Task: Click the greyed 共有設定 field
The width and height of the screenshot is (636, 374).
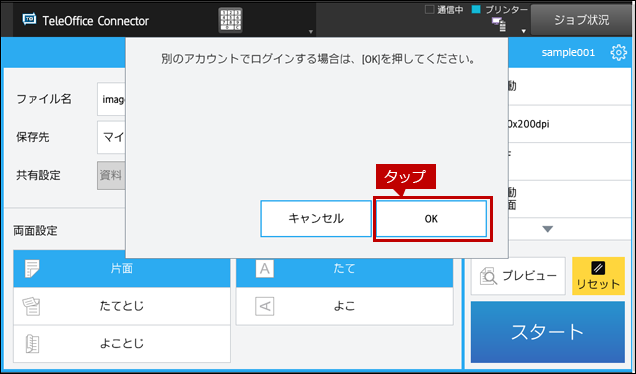Action: pyautogui.click(x=111, y=175)
